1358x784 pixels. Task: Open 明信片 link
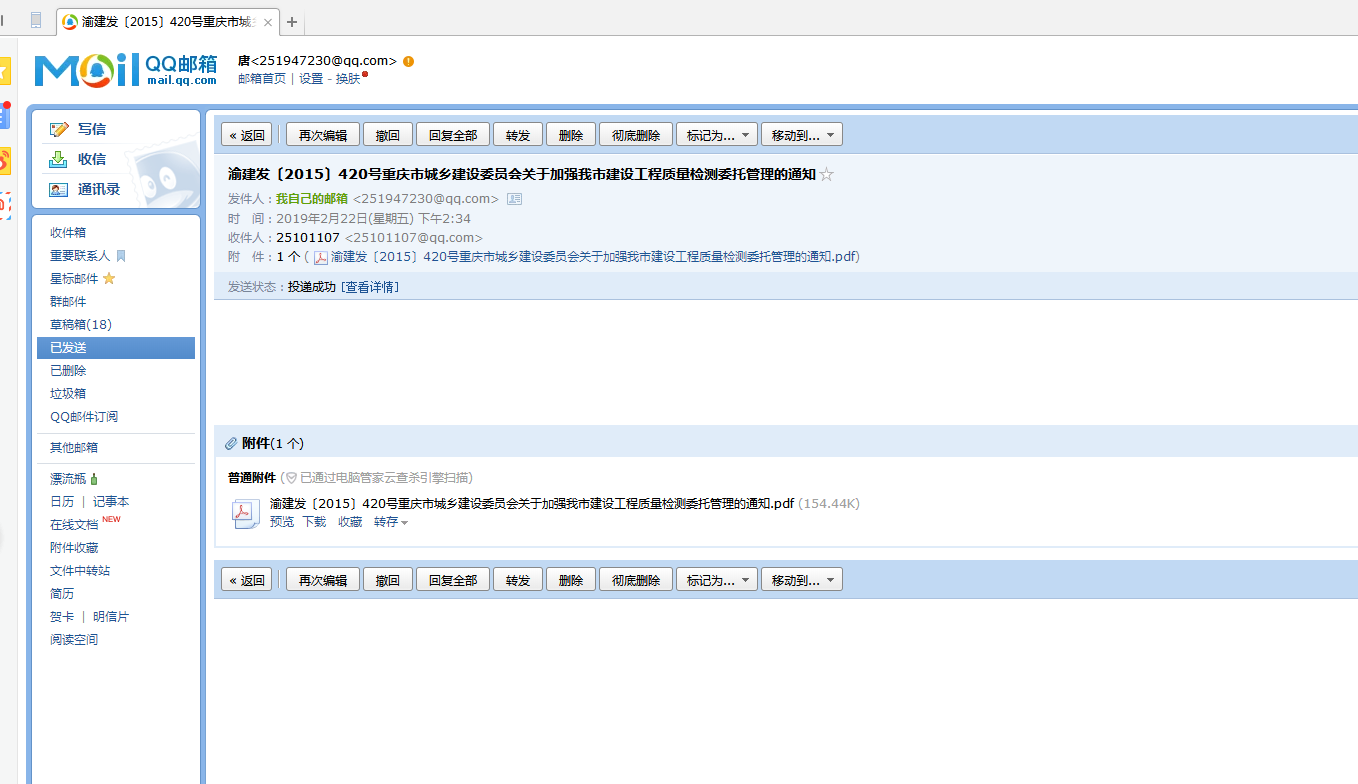click(x=111, y=617)
